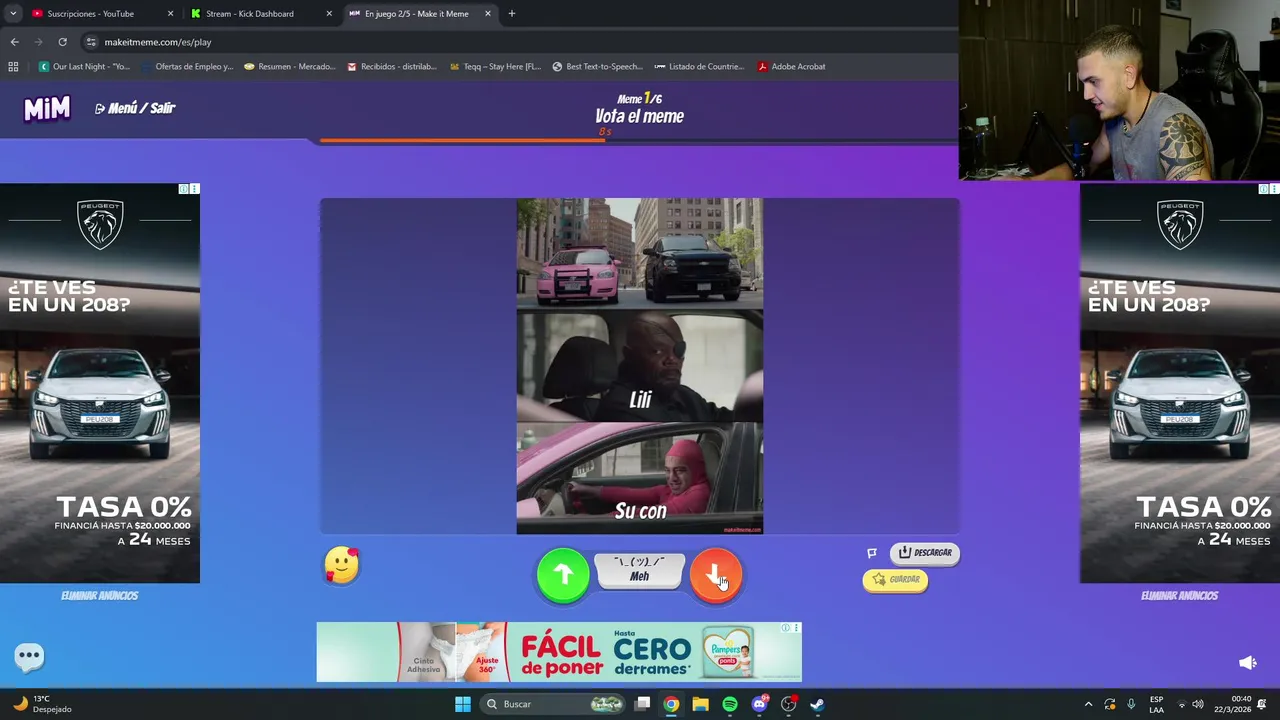Save meme with Guardar button
Screen dimensions: 1280x720
895,579
